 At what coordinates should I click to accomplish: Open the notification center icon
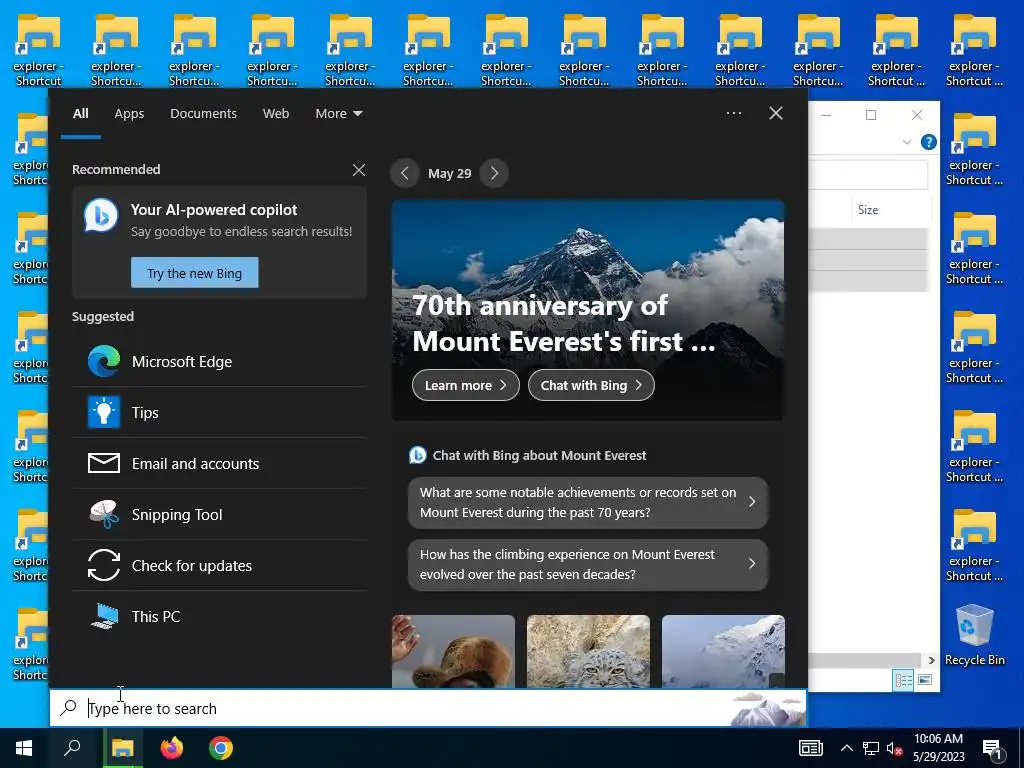993,750
